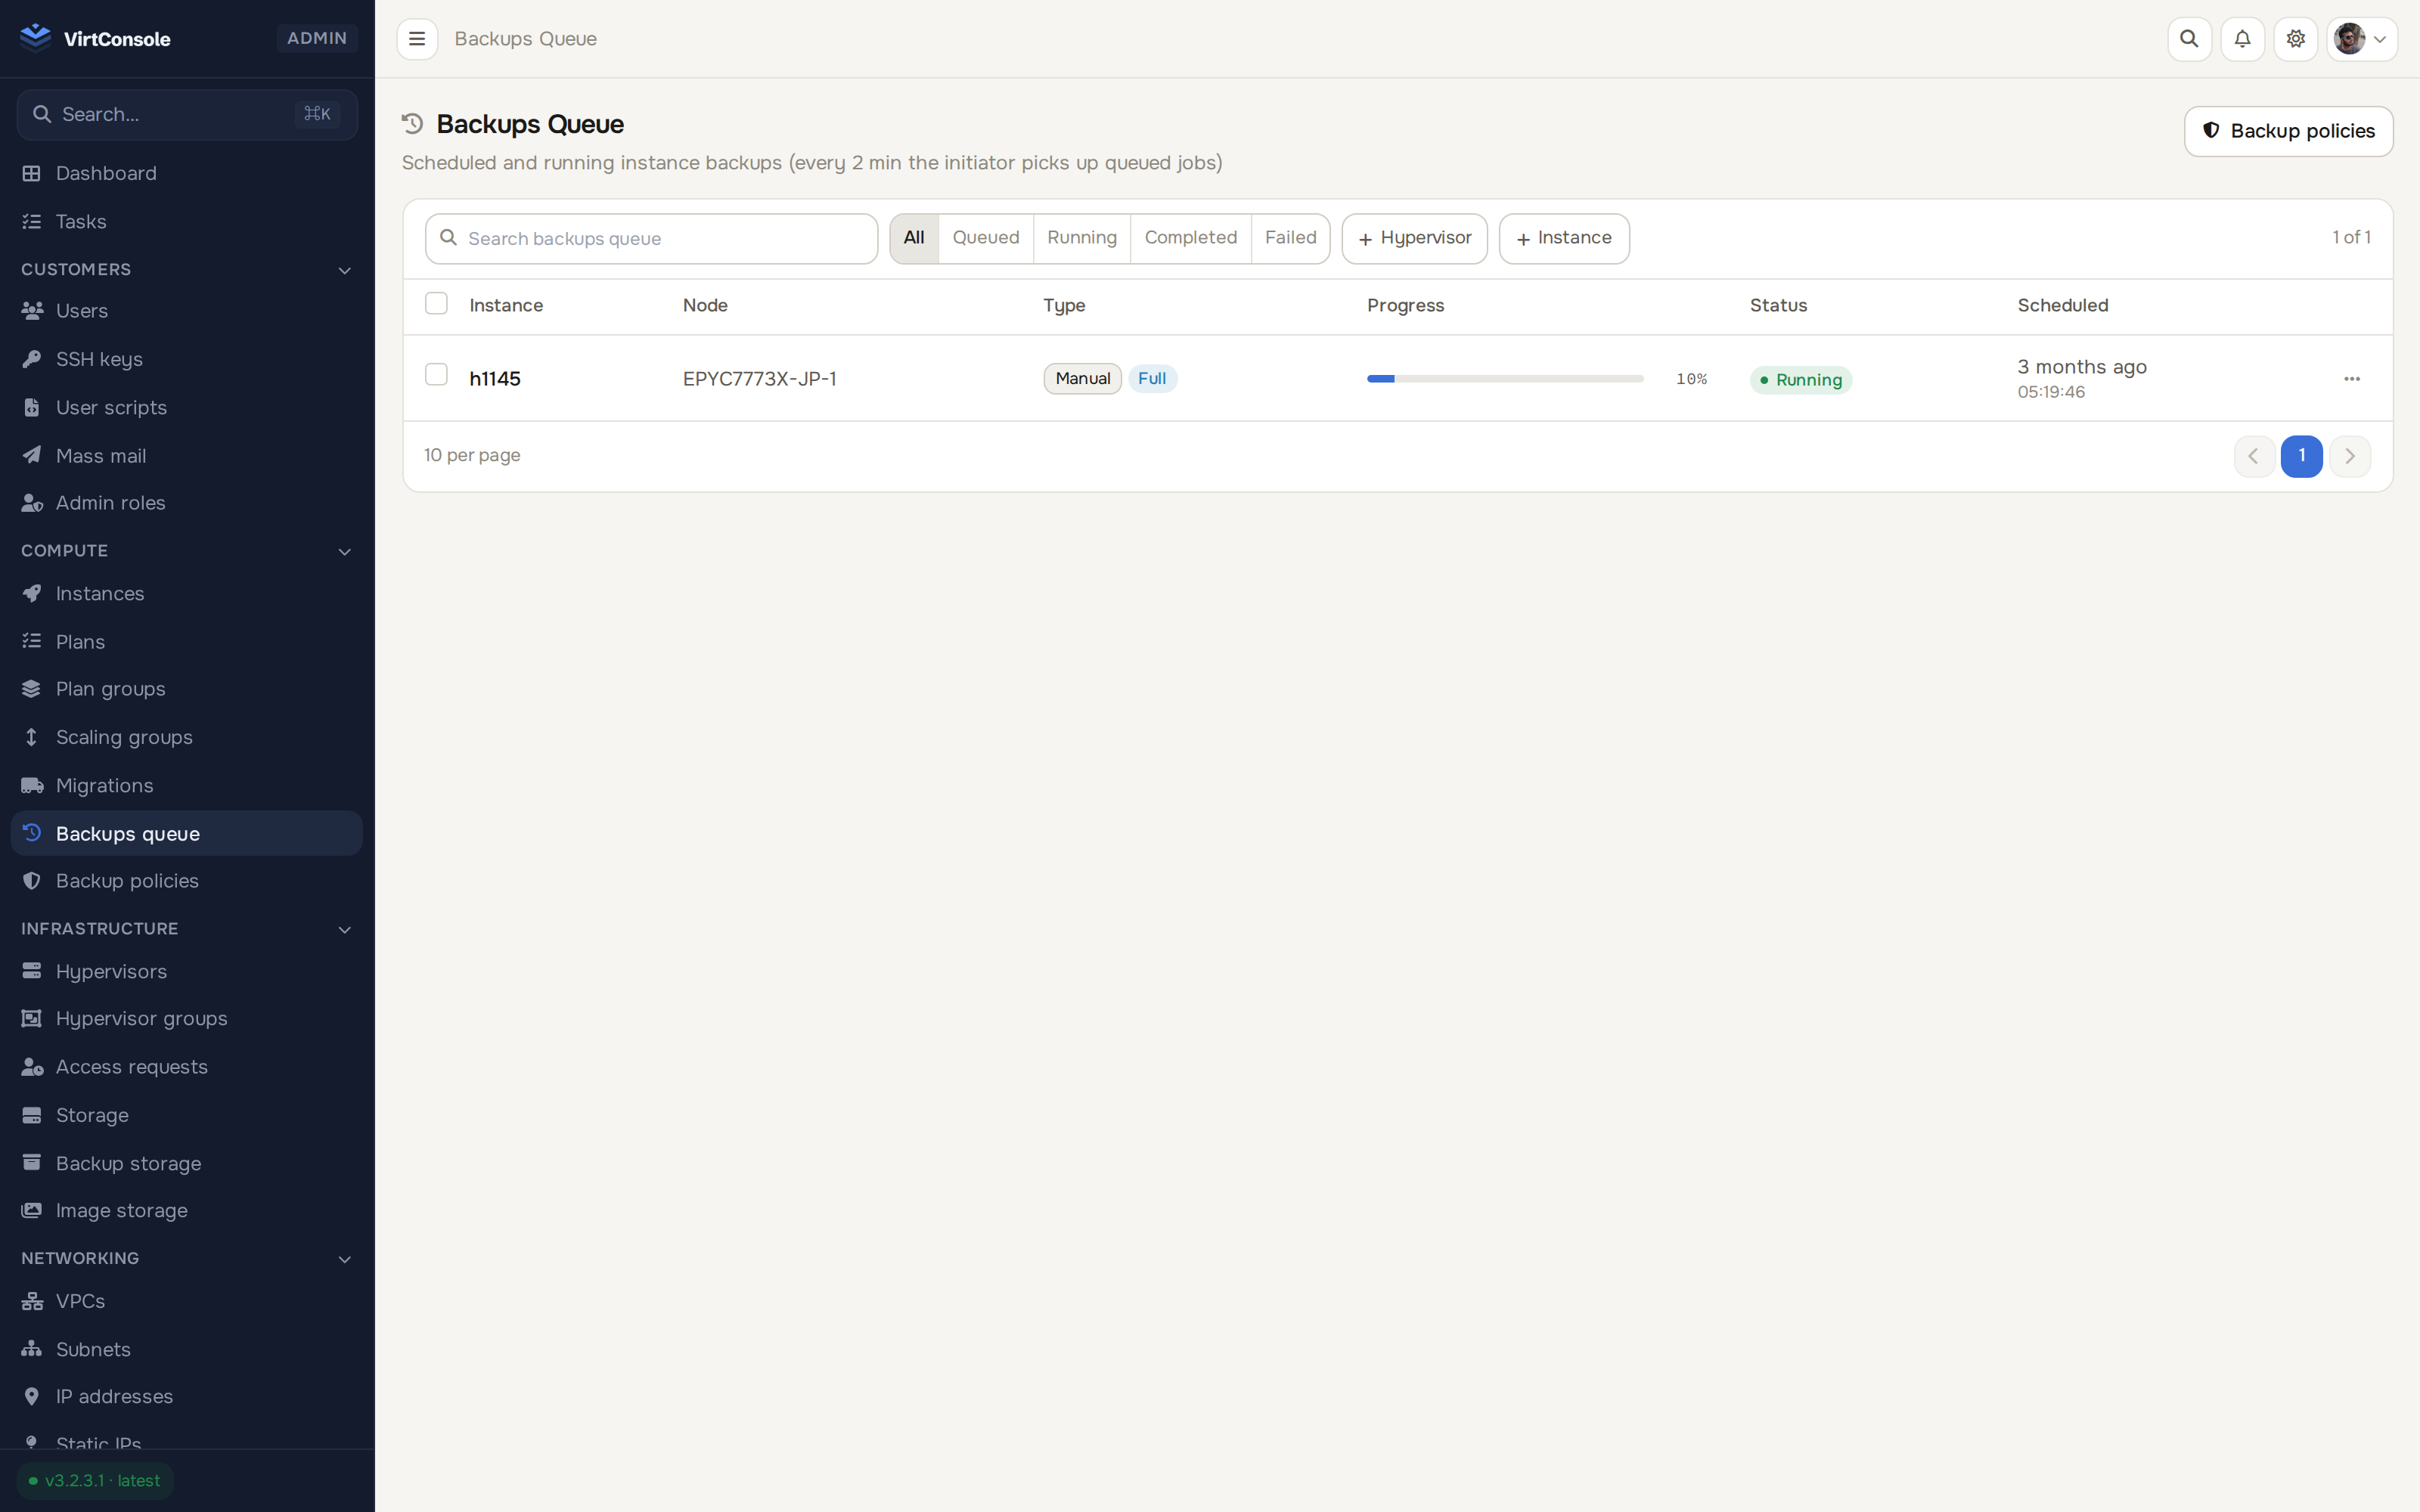The height and width of the screenshot is (1512, 2420).
Task: Open the user avatar menu
Action: pyautogui.click(x=2361, y=39)
